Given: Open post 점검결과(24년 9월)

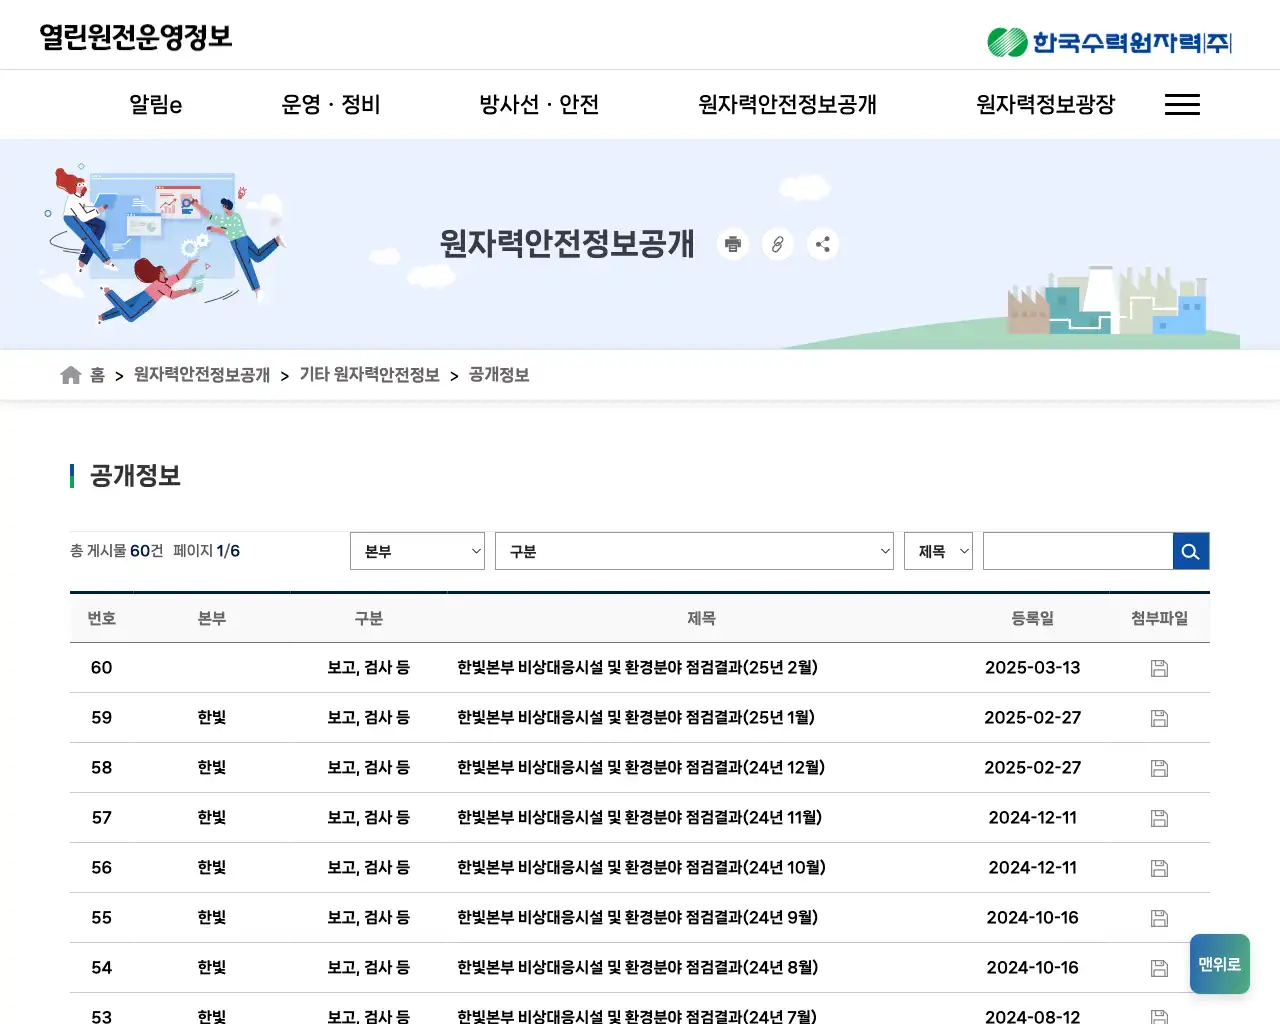Looking at the screenshot, I should (637, 918).
